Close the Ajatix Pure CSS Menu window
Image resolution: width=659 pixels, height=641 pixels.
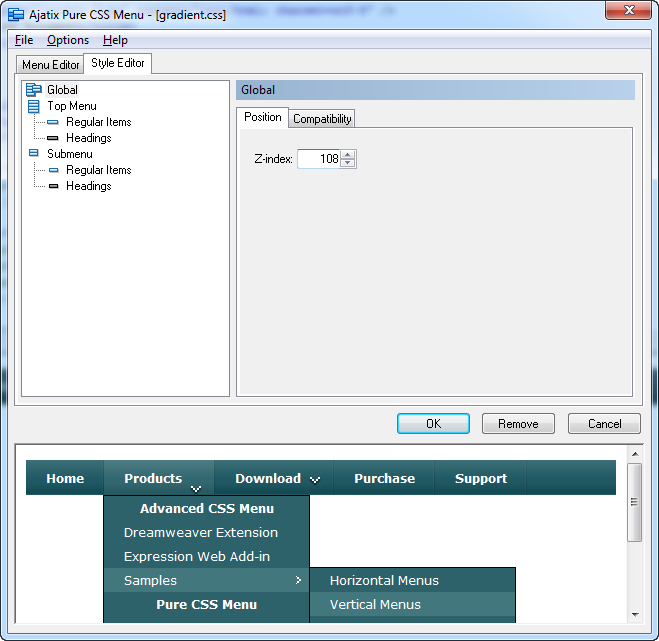click(629, 10)
